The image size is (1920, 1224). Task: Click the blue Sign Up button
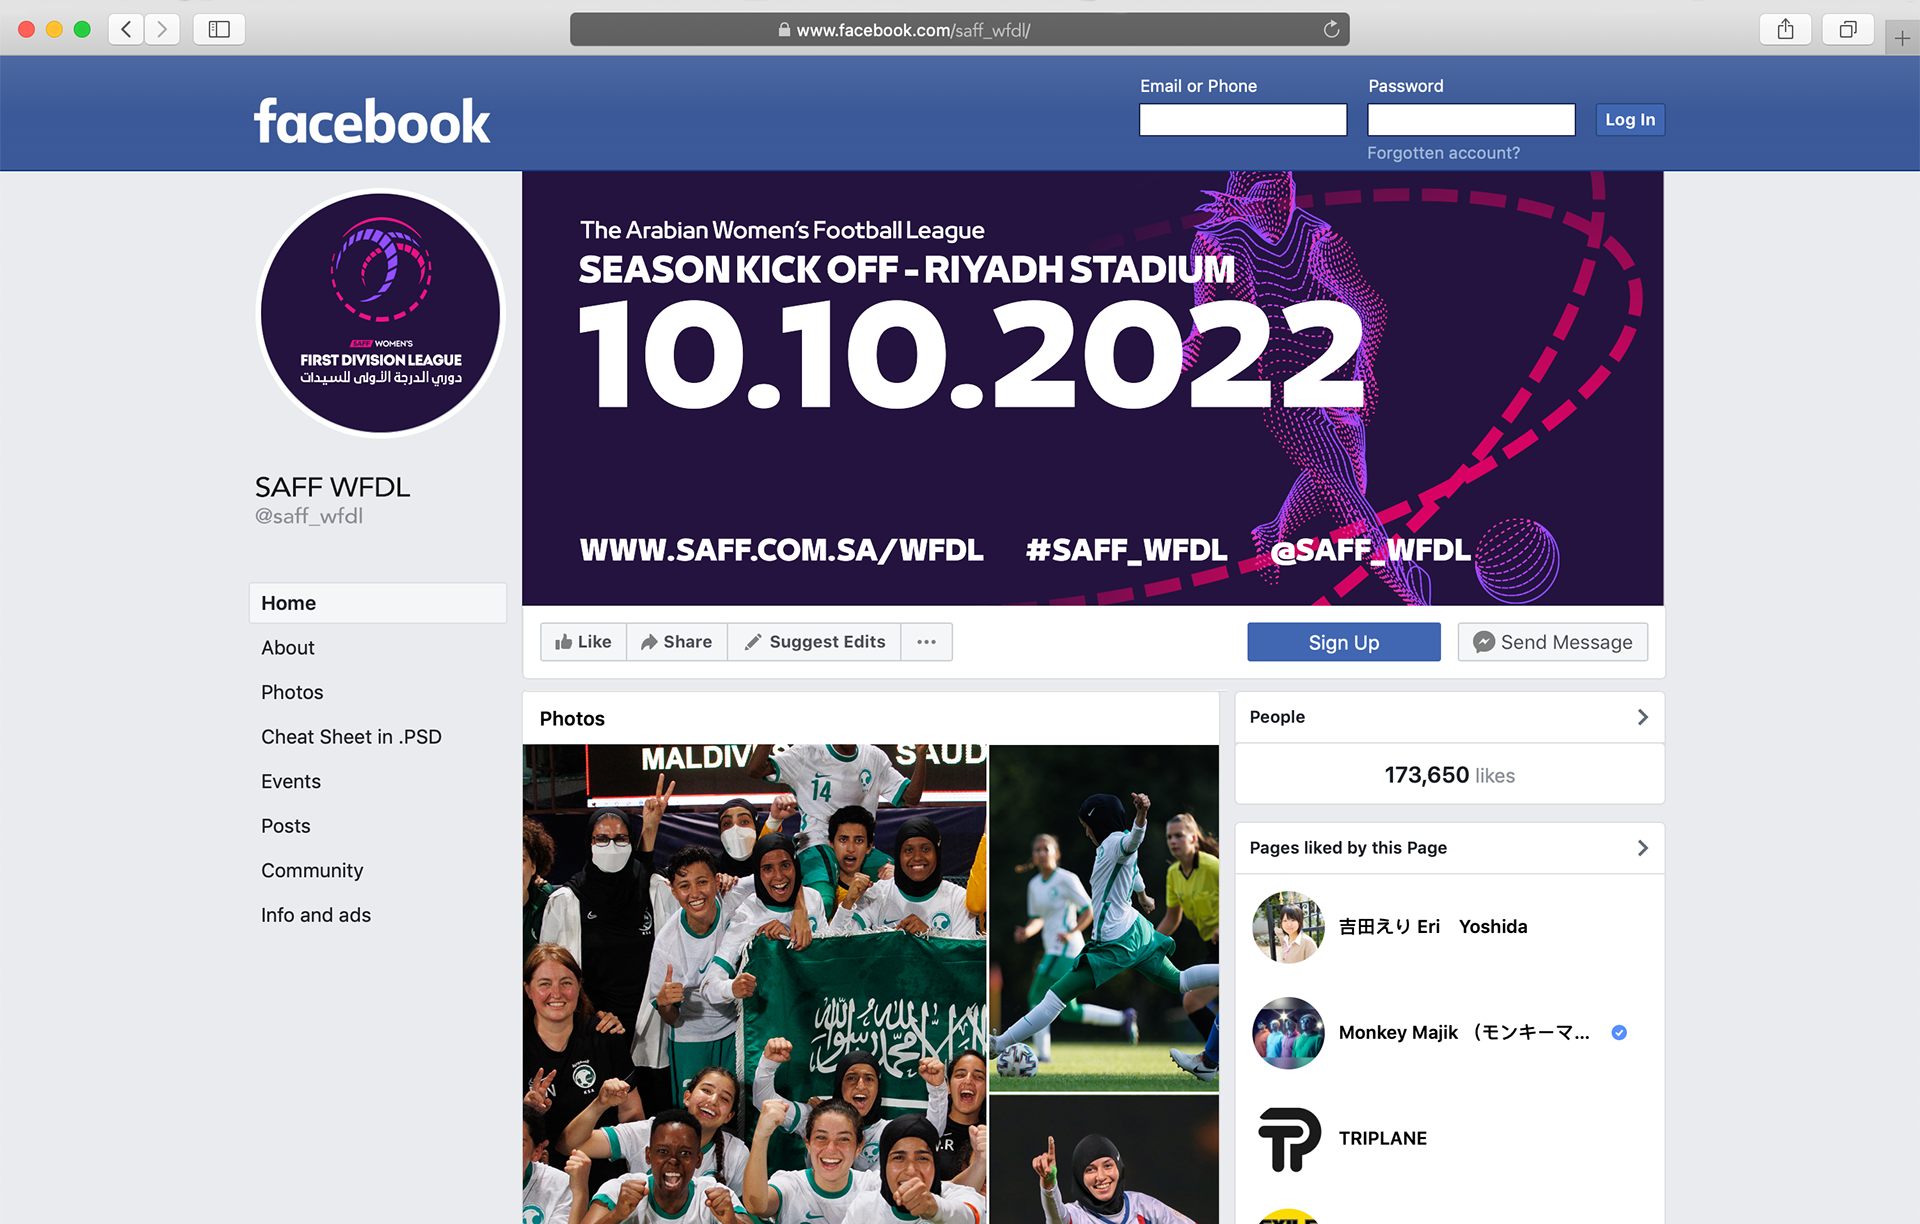click(1344, 642)
